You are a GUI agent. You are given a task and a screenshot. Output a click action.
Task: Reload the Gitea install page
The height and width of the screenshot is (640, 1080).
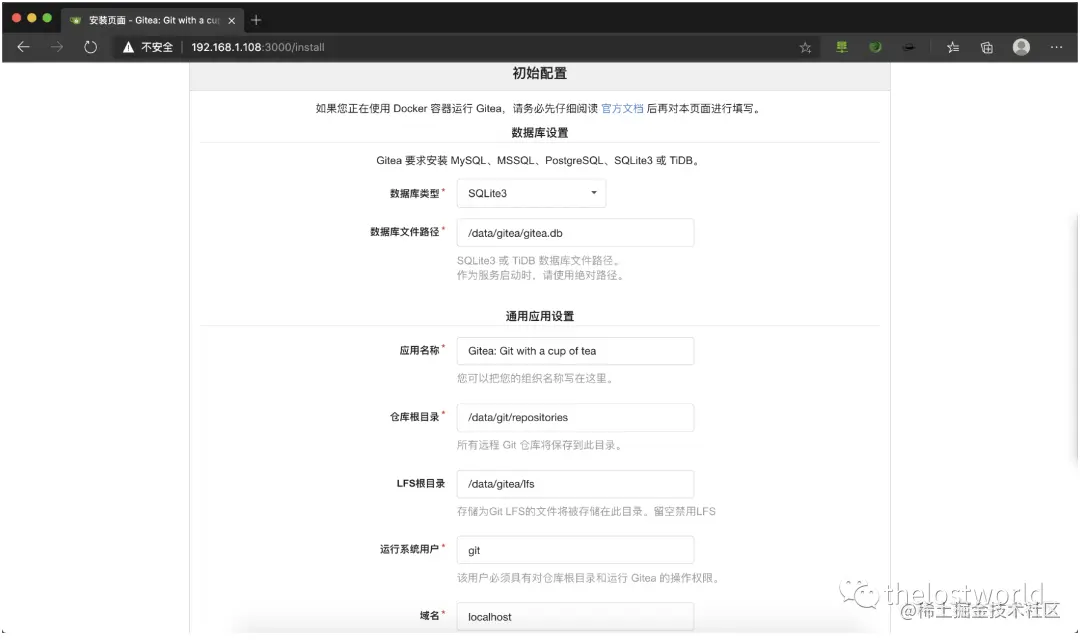click(91, 46)
